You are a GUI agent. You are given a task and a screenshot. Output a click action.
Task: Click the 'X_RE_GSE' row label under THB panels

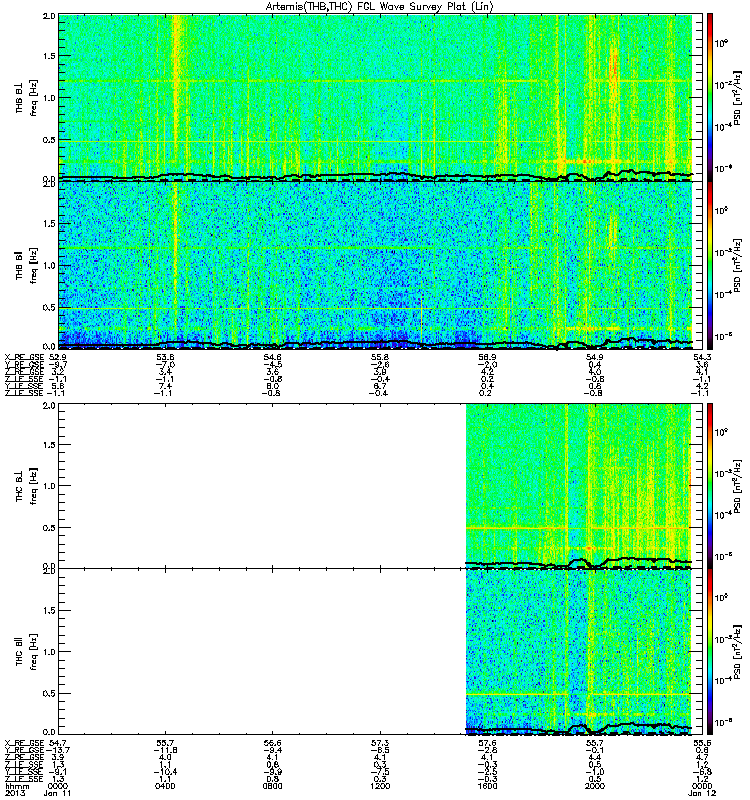(24, 357)
